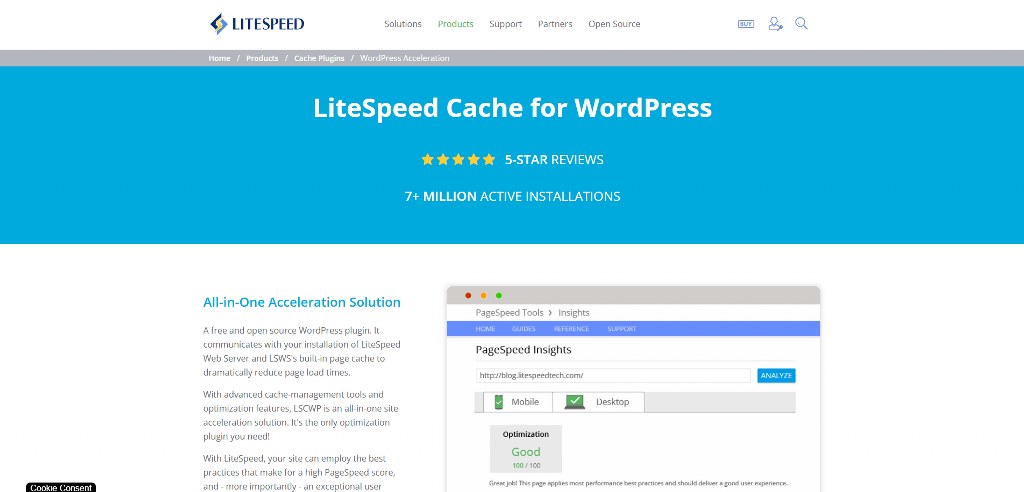Viewport: 1024px width, 492px height.
Task: Click All-in-One Acceleration Solution heading
Action: (302, 303)
